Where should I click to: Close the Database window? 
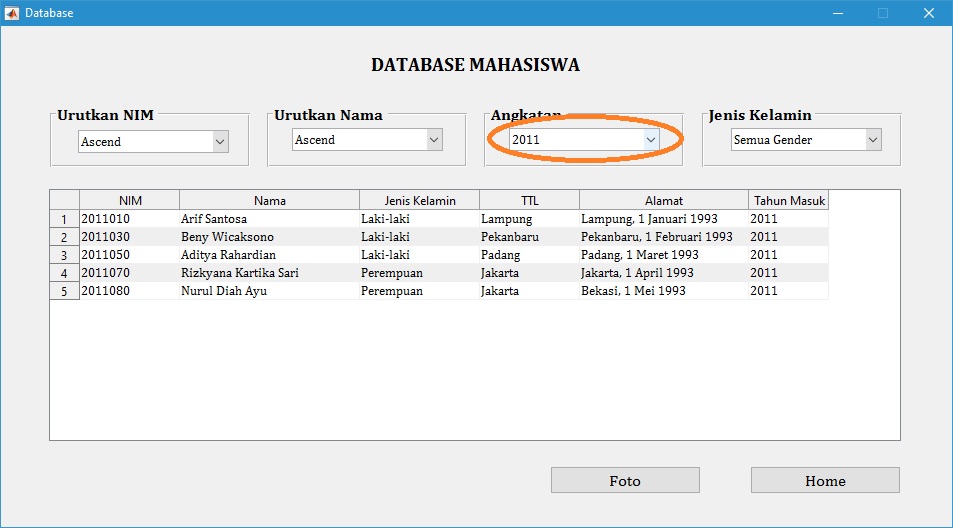[x=929, y=13]
